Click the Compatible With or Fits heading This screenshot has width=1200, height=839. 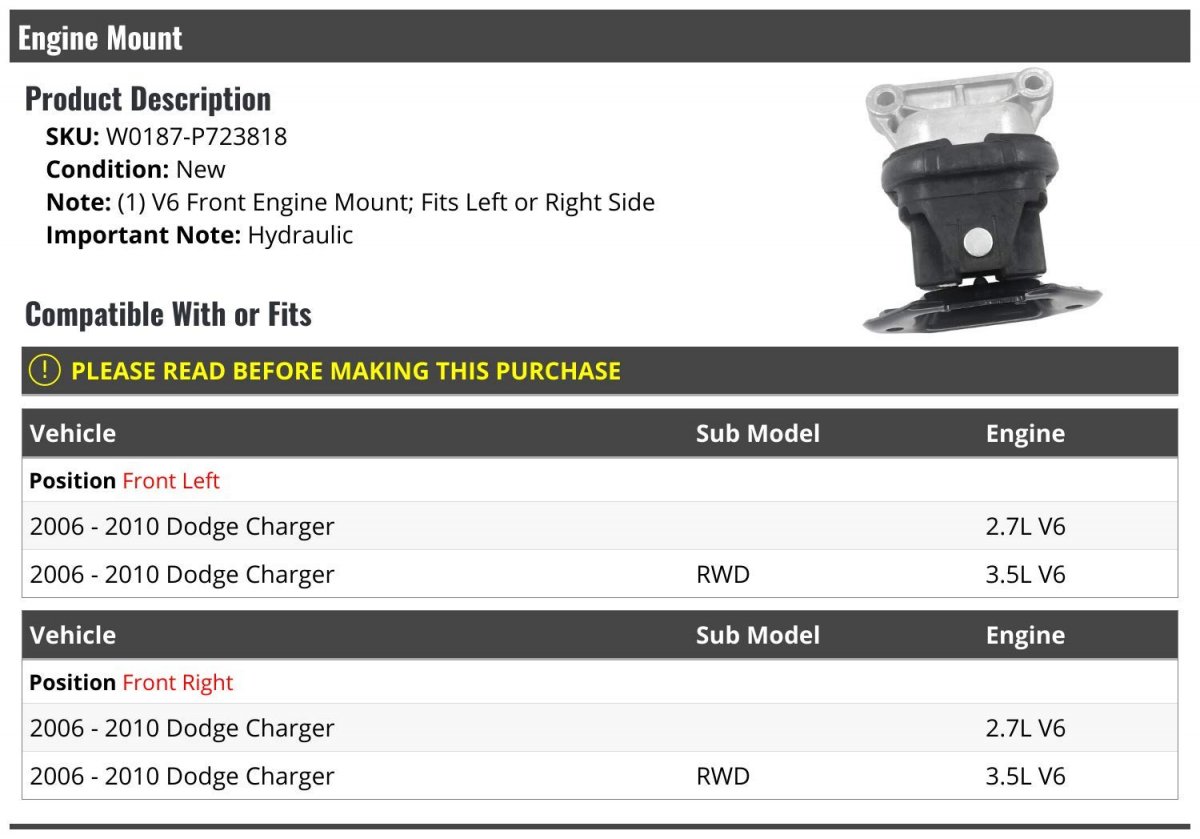pyautogui.click(x=168, y=314)
